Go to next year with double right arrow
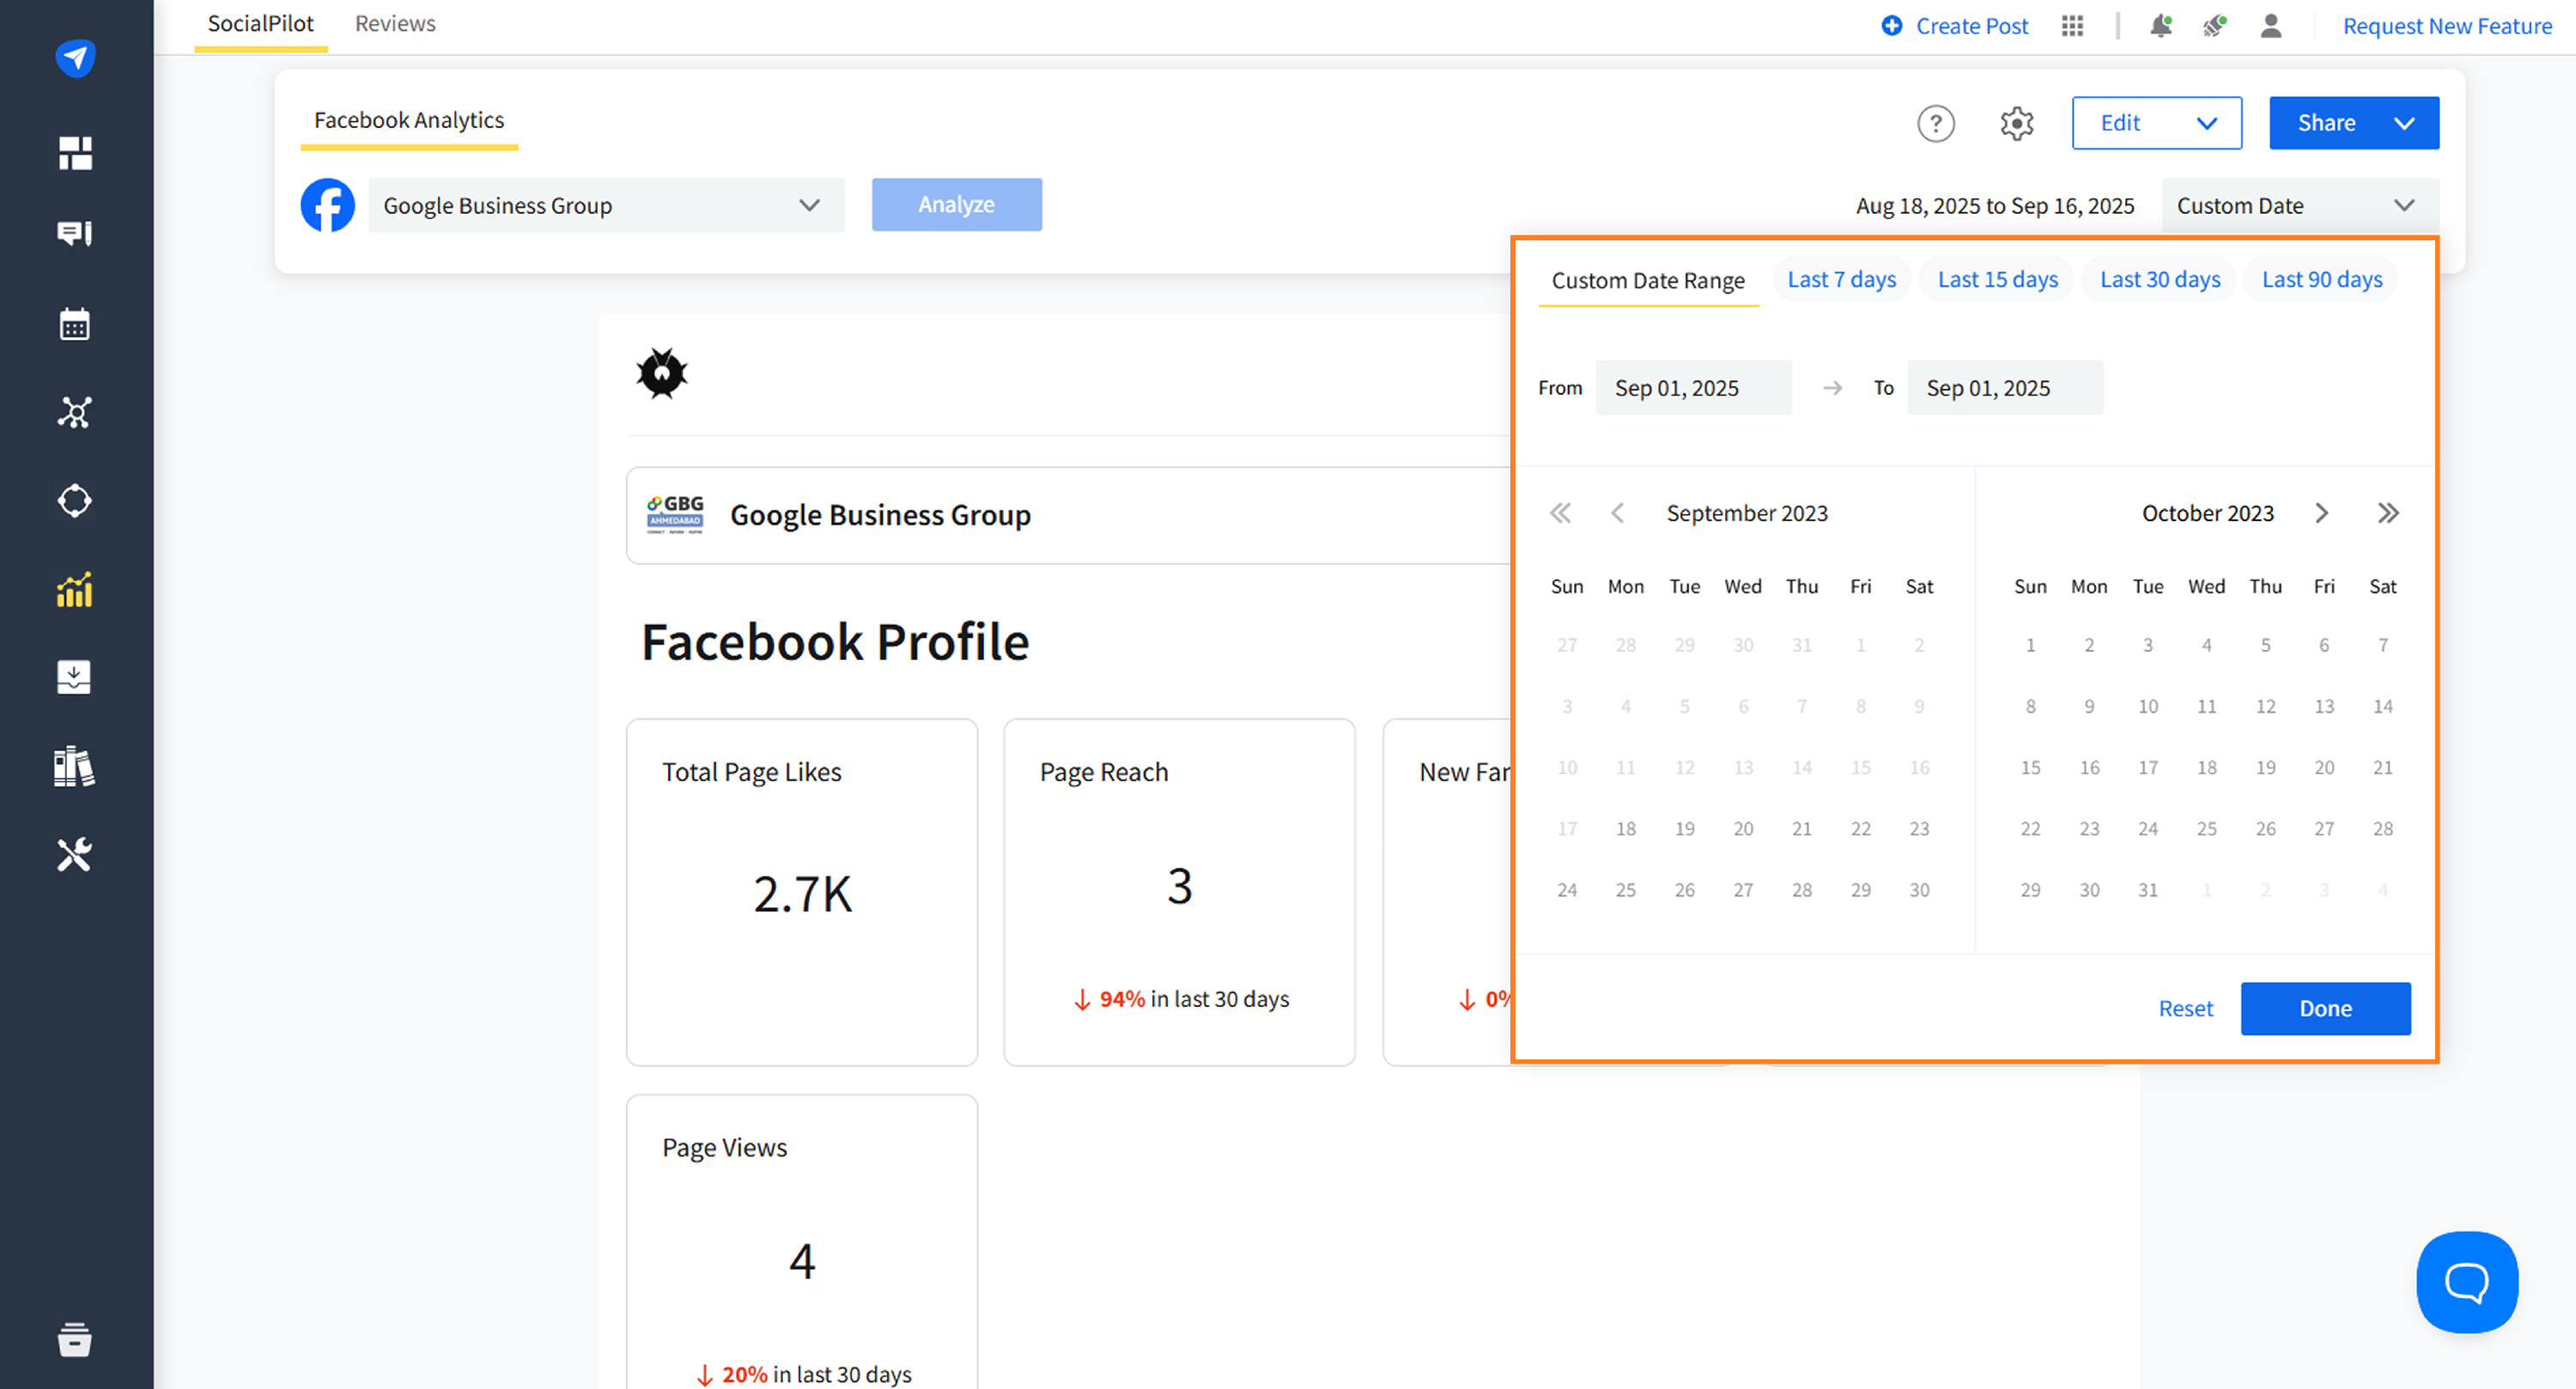This screenshot has height=1389, width=2576. point(2388,513)
